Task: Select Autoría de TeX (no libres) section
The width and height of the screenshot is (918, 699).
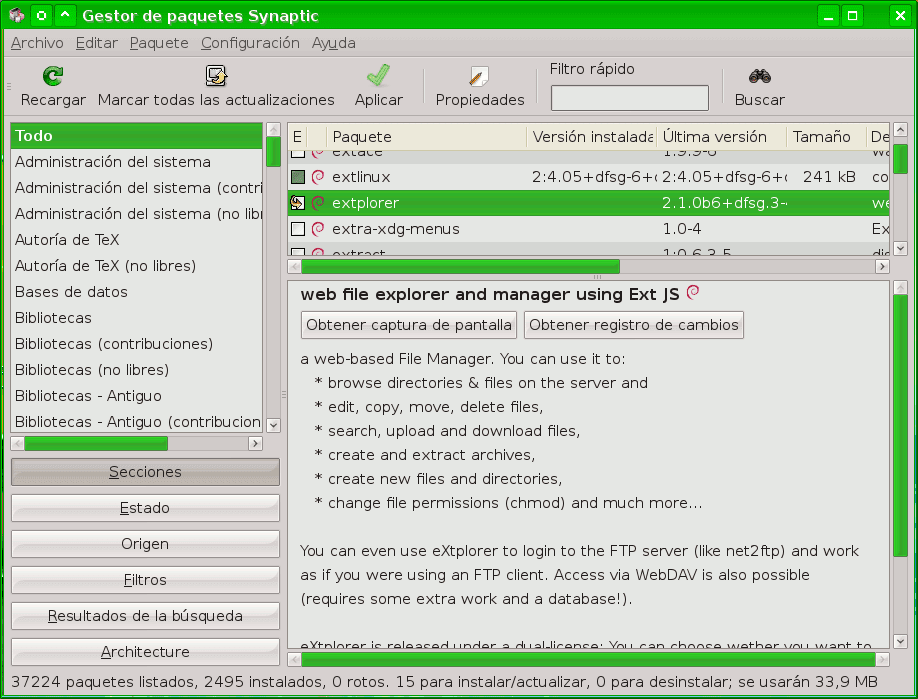Action: [x=136, y=266]
